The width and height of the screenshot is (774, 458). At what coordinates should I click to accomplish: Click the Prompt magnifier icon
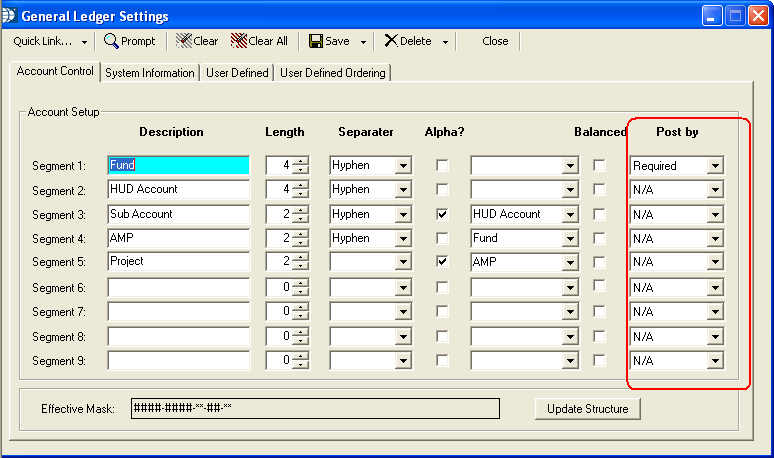pos(111,41)
